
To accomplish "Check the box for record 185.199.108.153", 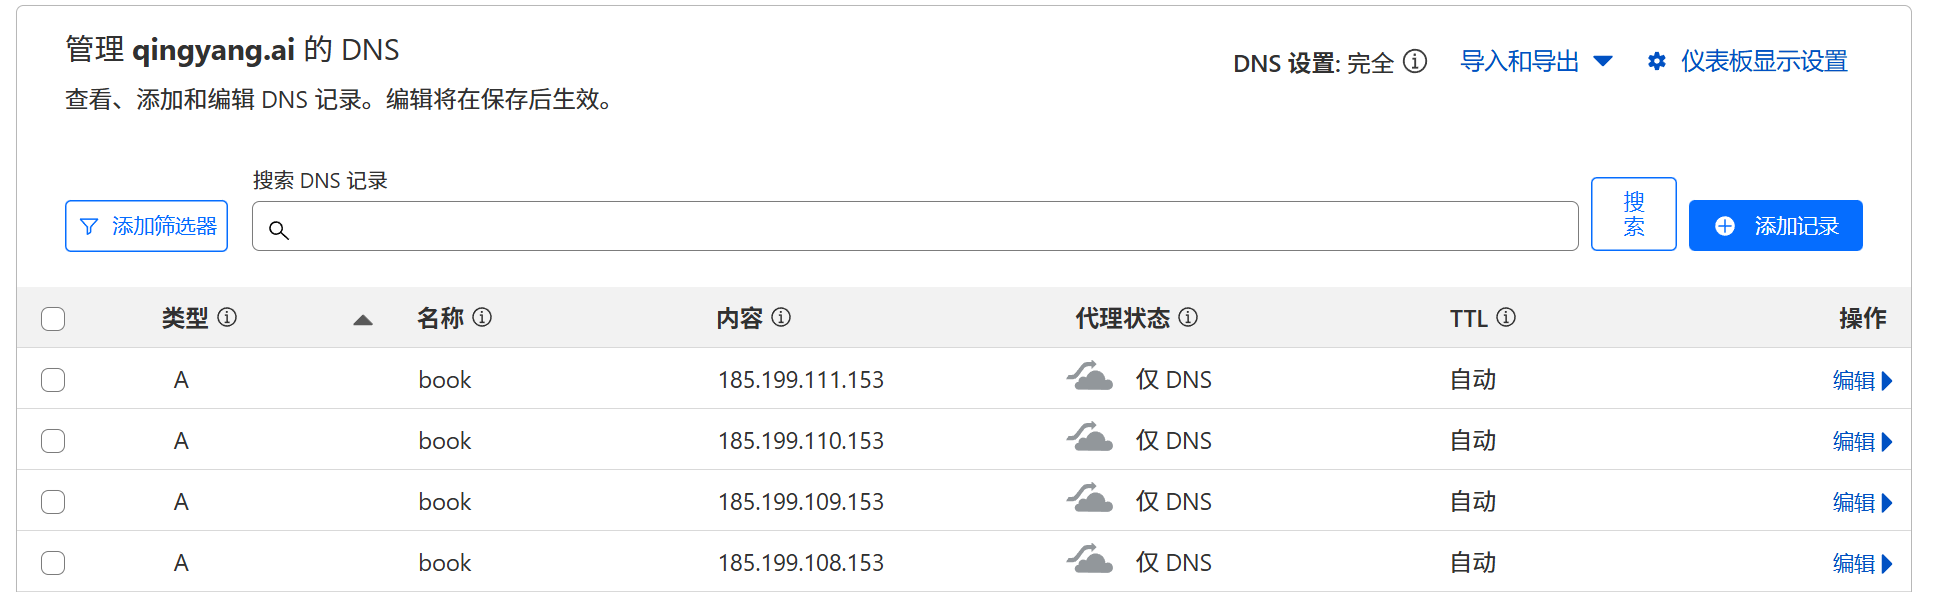I will coord(53,563).
